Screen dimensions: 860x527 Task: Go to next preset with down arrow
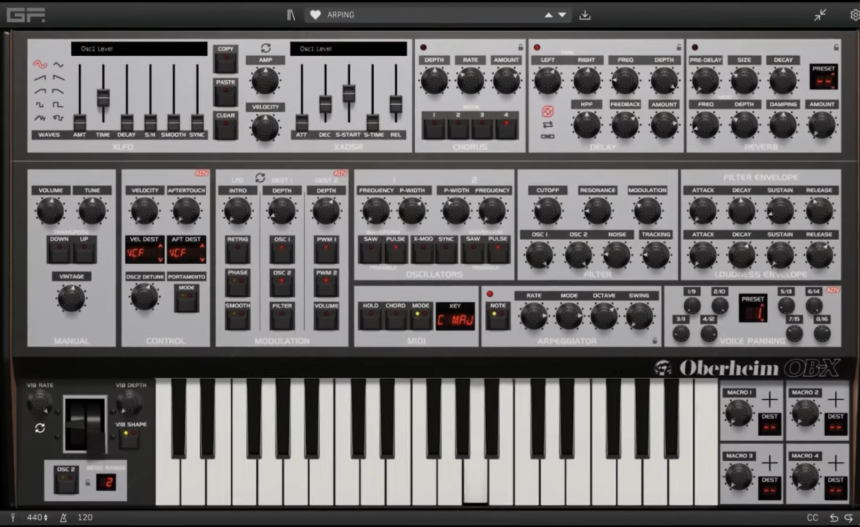(562, 15)
